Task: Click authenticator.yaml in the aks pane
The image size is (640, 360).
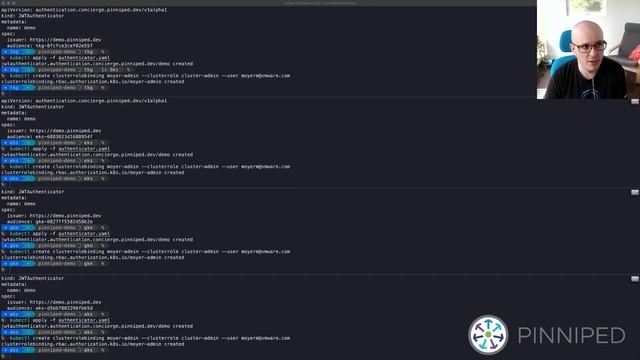Action: [x=84, y=320]
